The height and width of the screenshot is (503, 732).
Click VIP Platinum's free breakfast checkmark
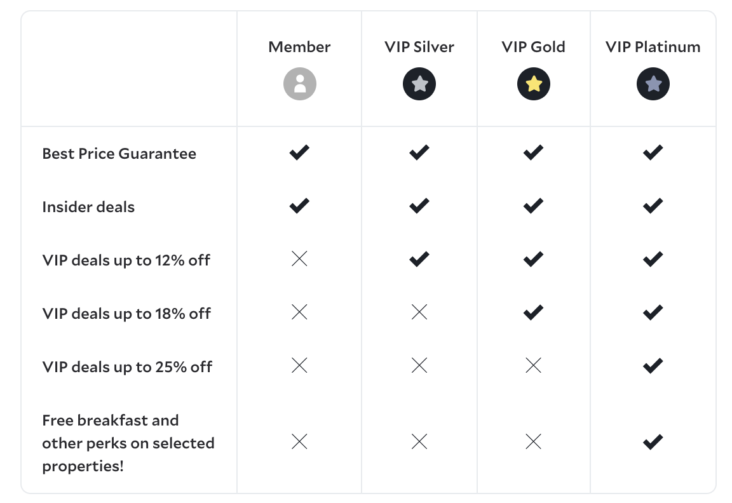[x=653, y=441]
